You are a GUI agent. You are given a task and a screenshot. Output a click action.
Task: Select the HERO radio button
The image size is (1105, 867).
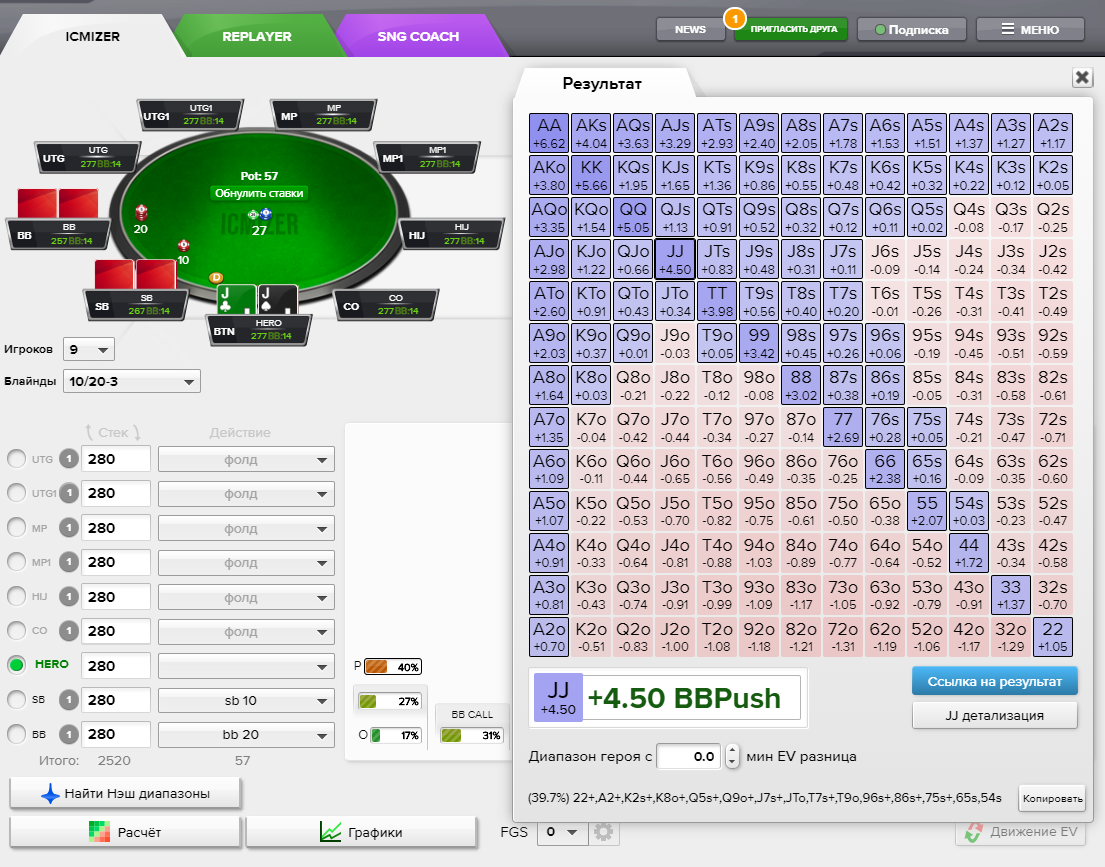pos(16,665)
